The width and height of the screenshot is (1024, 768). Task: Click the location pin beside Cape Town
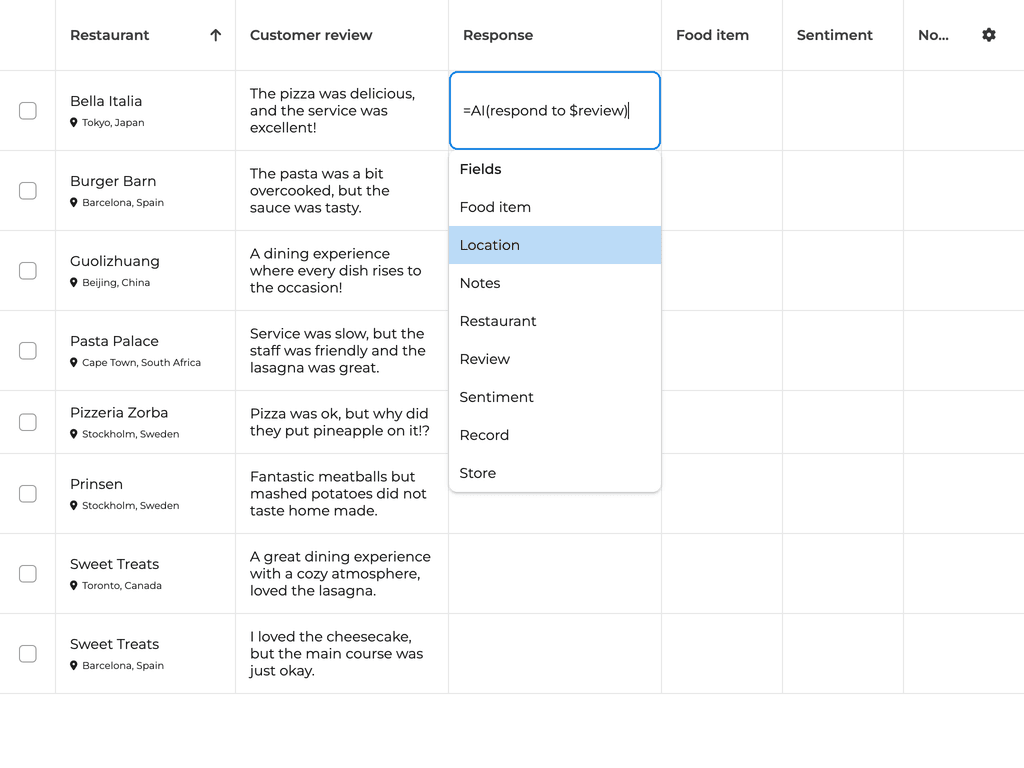(x=74, y=363)
